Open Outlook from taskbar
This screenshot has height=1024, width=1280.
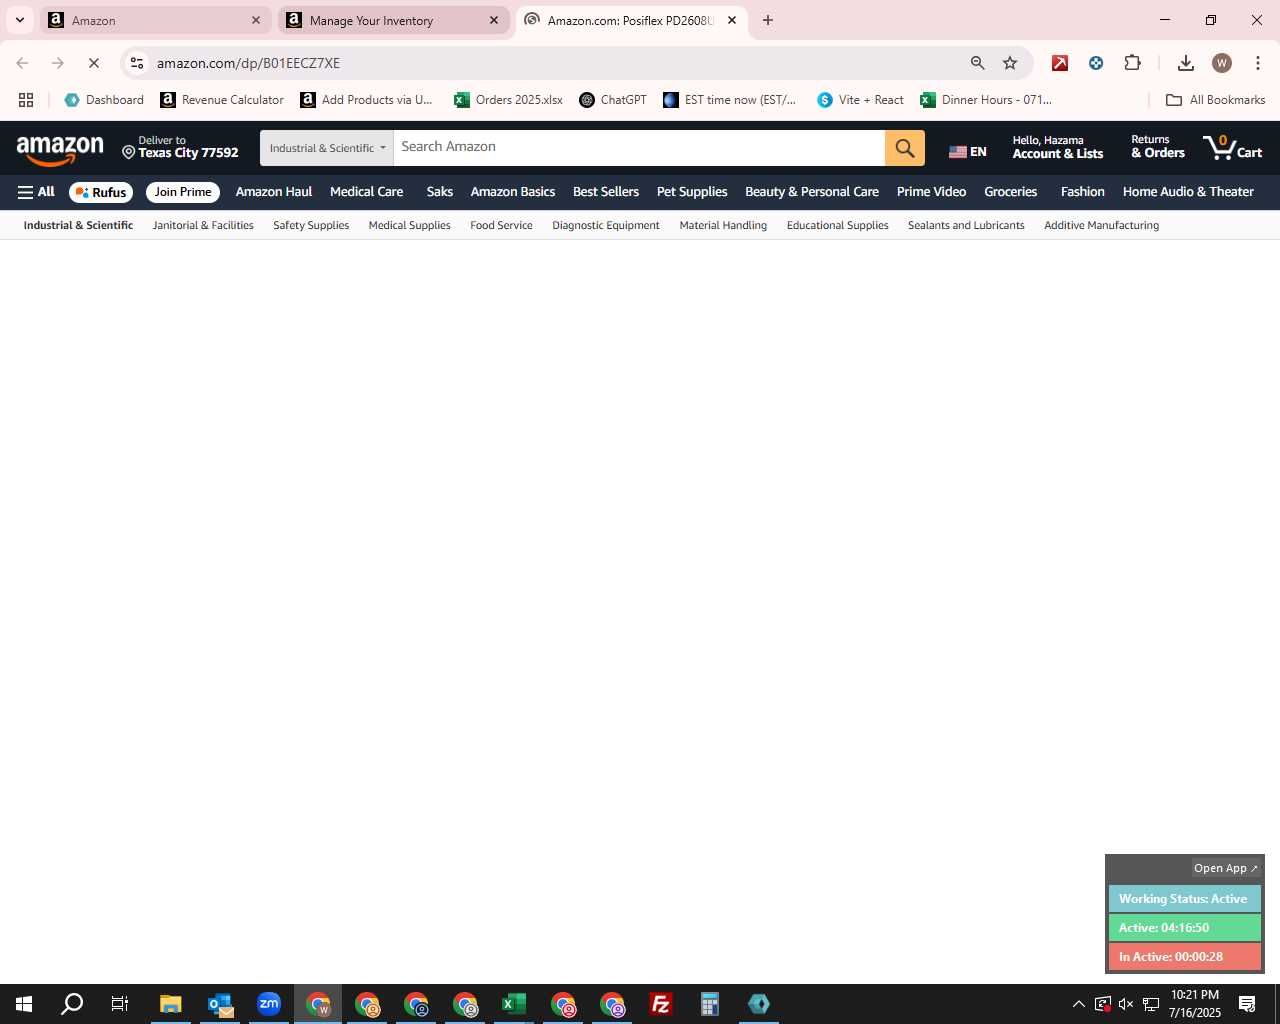[220, 1004]
